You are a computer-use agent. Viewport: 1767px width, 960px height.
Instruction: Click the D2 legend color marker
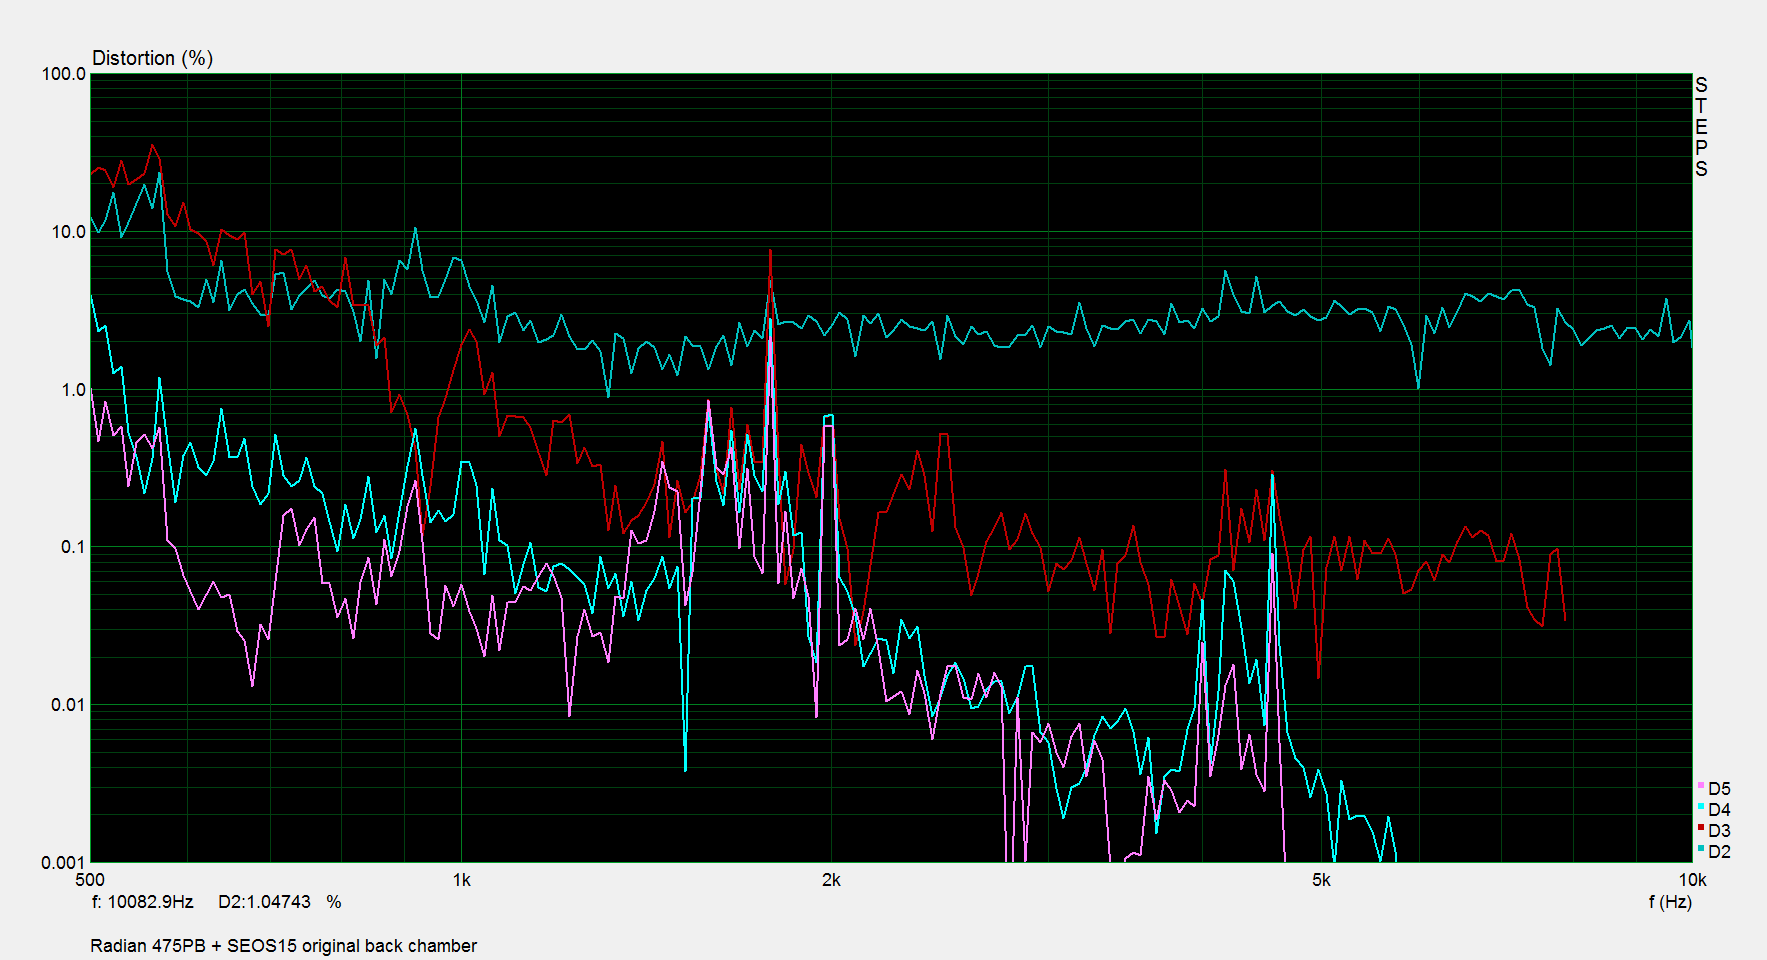click(x=1701, y=849)
